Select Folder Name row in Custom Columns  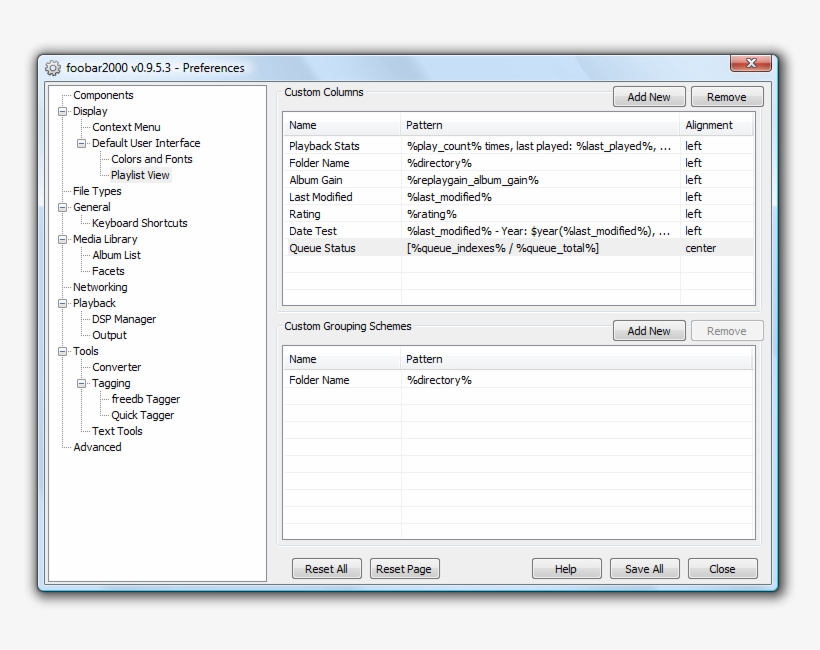(519, 163)
